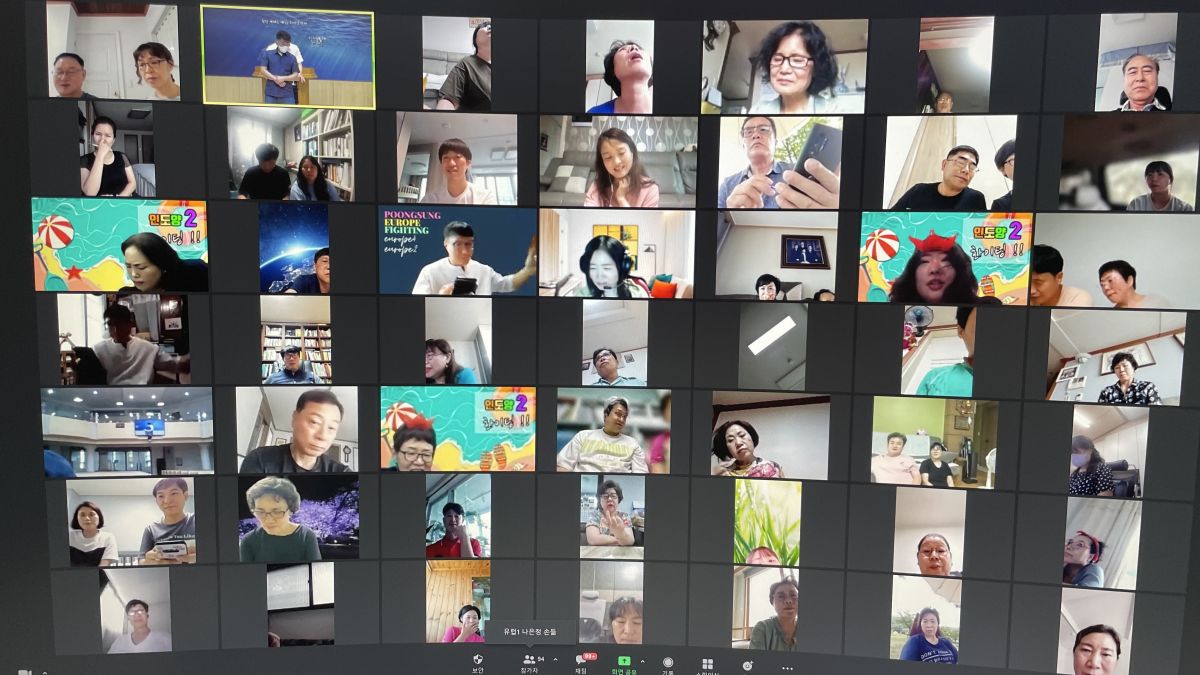Select the POONGSUNG EUROPE FIGHTING video tile

tap(457, 251)
